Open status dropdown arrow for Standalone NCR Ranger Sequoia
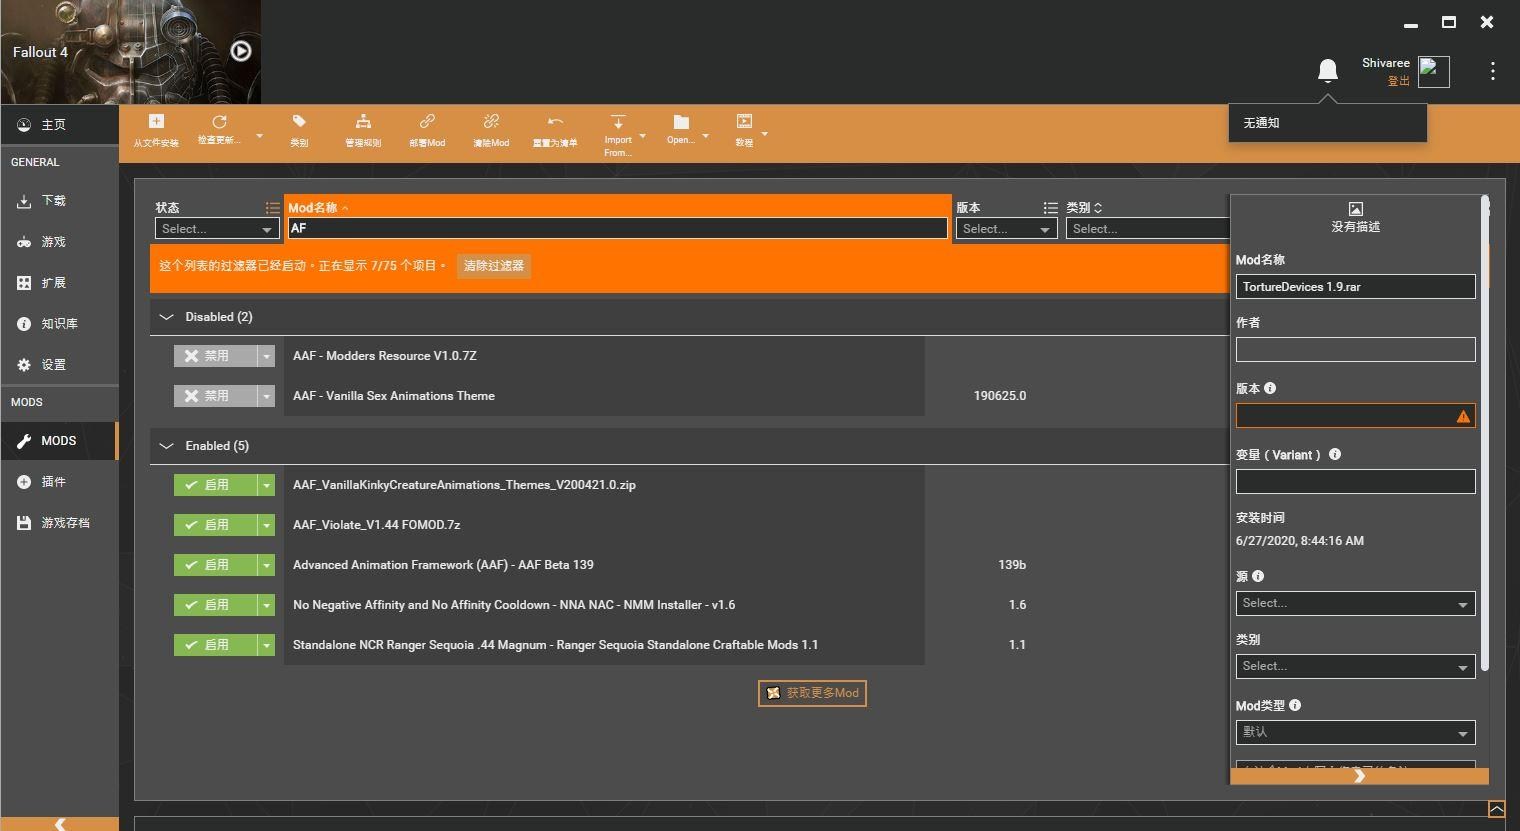1520x831 pixels. tap(266, 645)
